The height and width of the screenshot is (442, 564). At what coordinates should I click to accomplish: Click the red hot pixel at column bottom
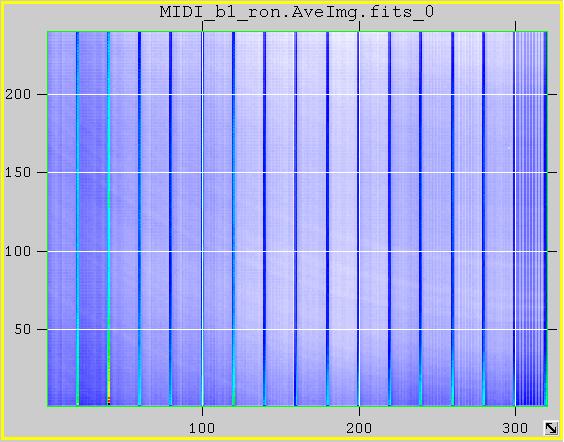pyautogui.click(x=109, y=400)
